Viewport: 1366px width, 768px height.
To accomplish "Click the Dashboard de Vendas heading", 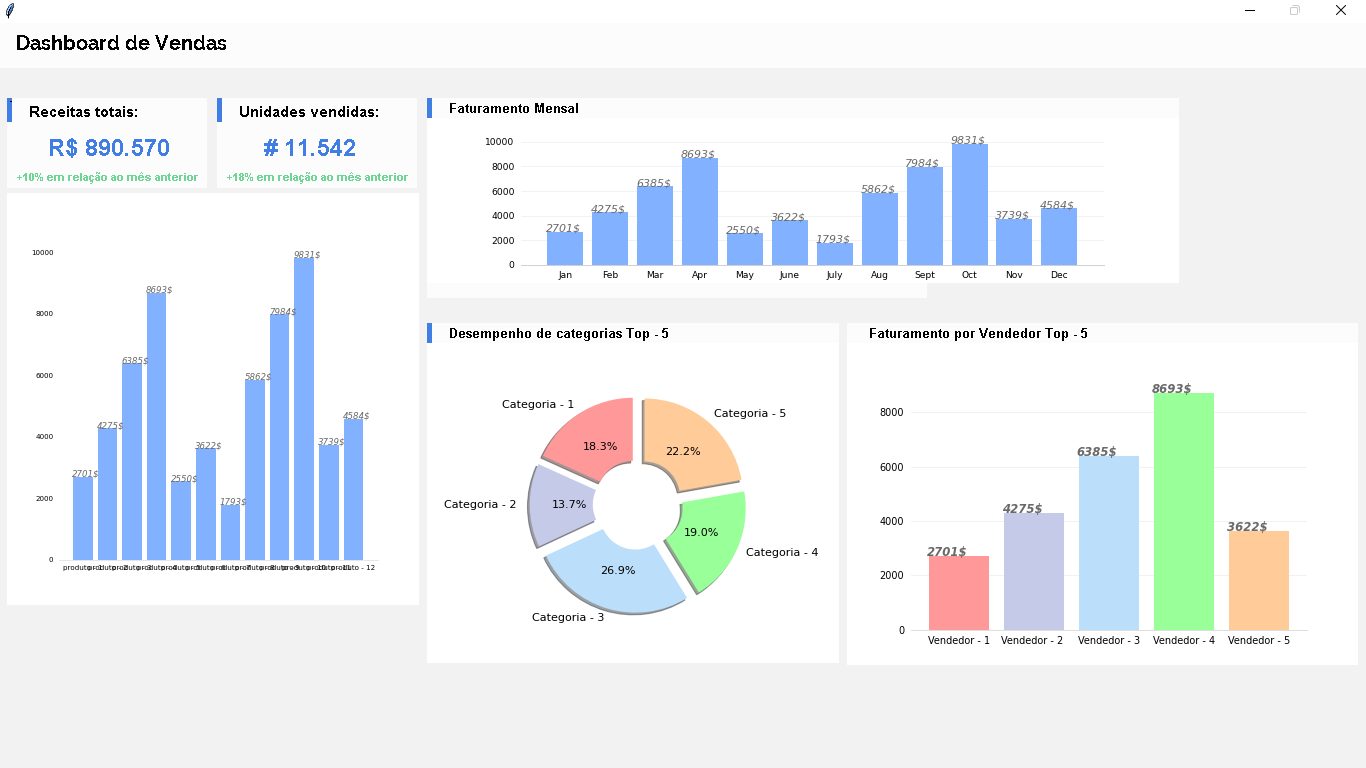I will [x=120, y=43].
